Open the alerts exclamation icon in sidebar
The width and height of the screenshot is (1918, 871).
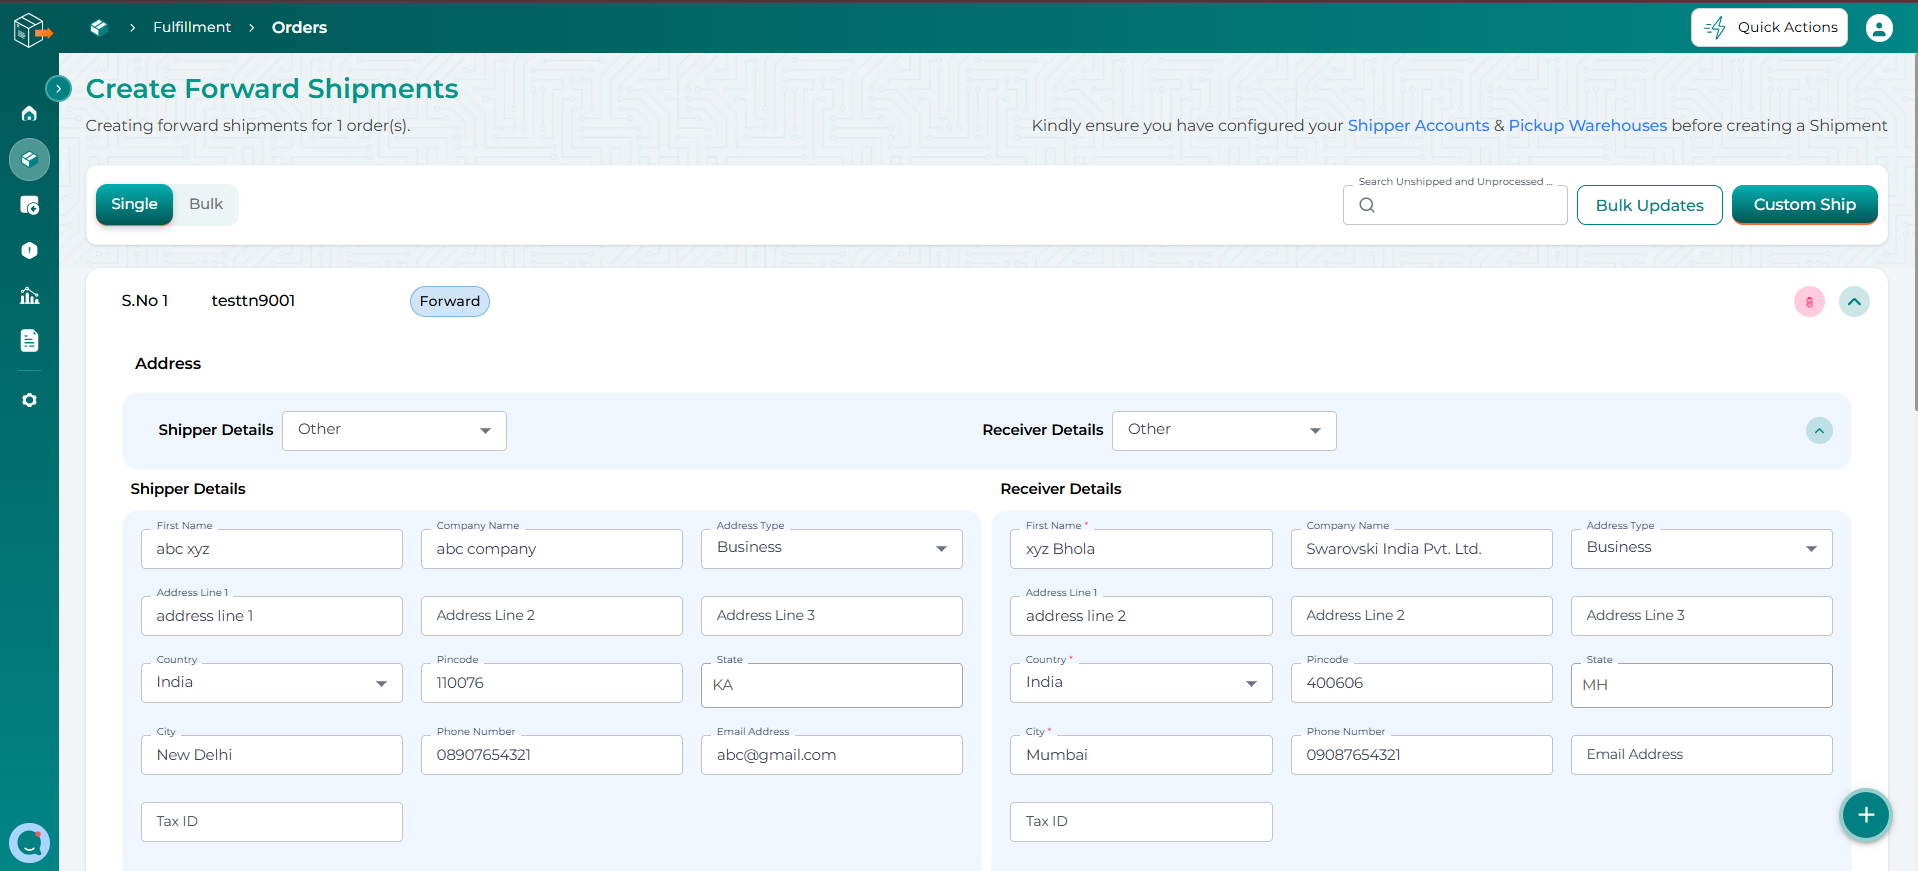pyautogui.click(x=29, y=250)
